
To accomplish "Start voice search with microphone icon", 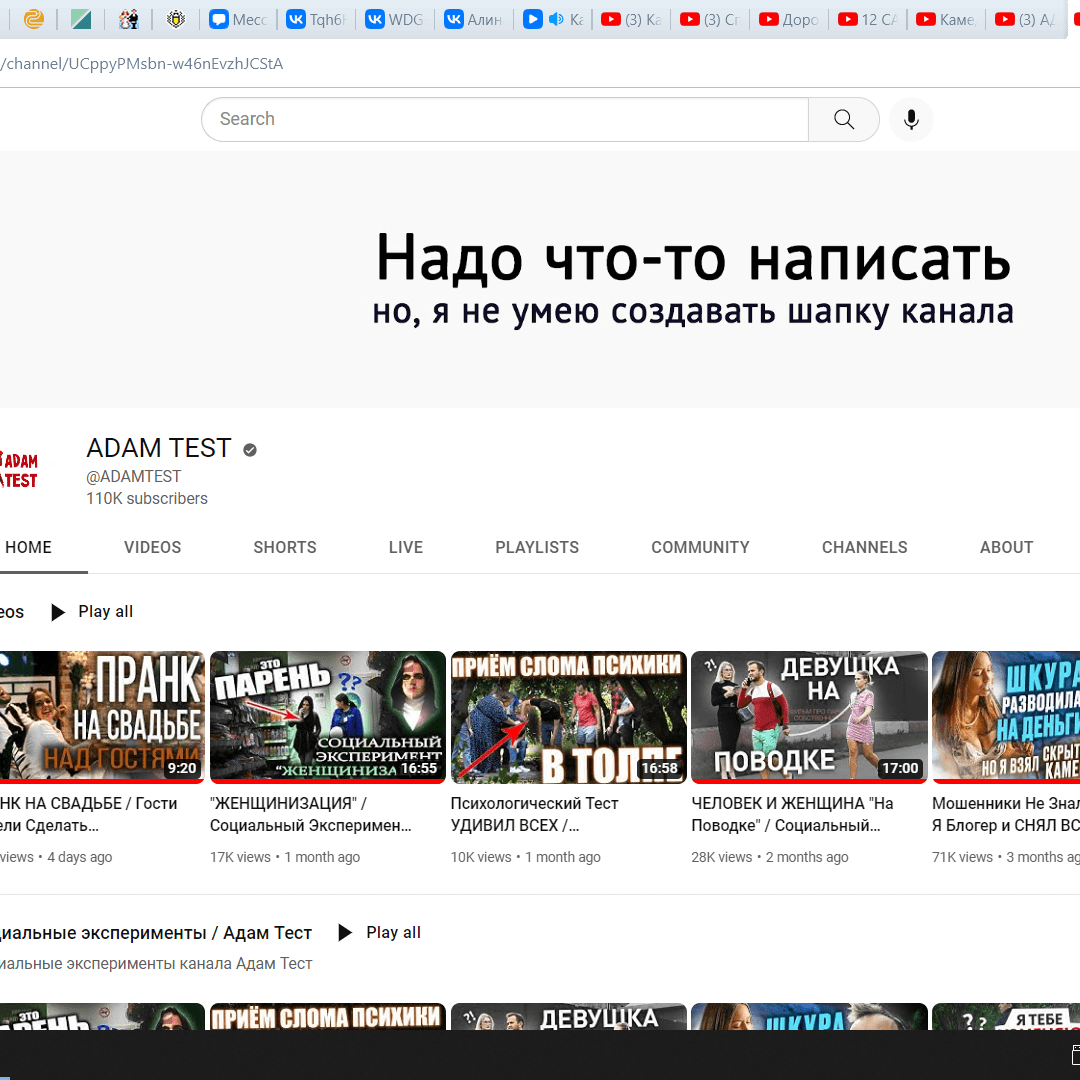I will point(911,119).
